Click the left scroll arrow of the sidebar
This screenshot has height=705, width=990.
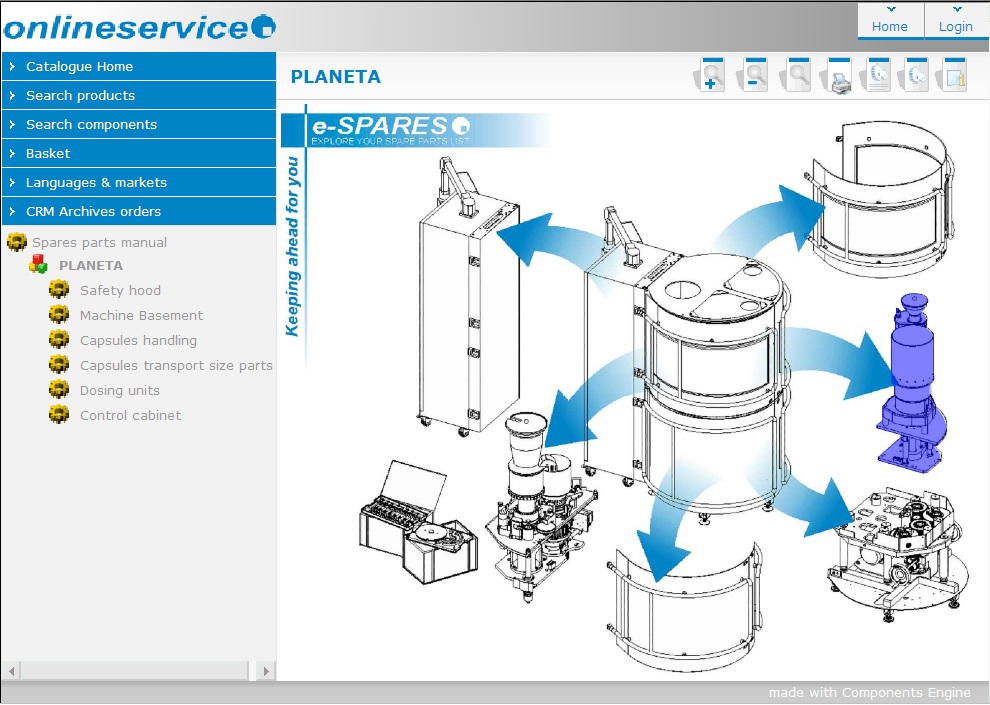point(11,670)
